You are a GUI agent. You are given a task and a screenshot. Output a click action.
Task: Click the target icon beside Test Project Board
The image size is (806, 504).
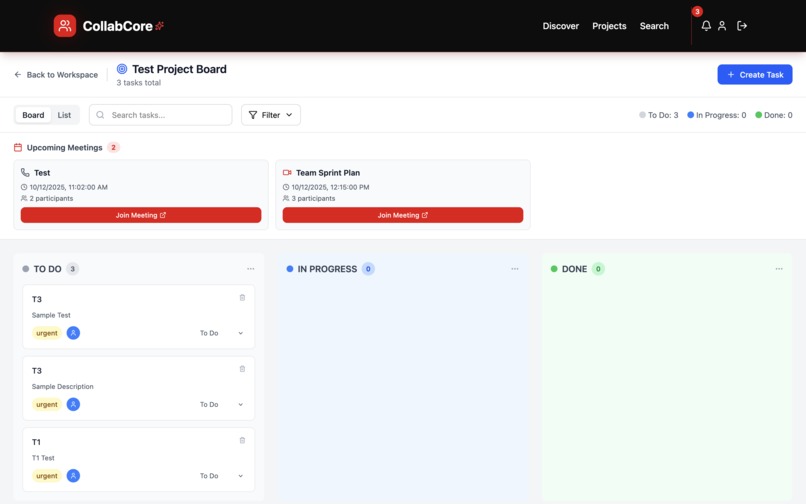tap(122, 69)
